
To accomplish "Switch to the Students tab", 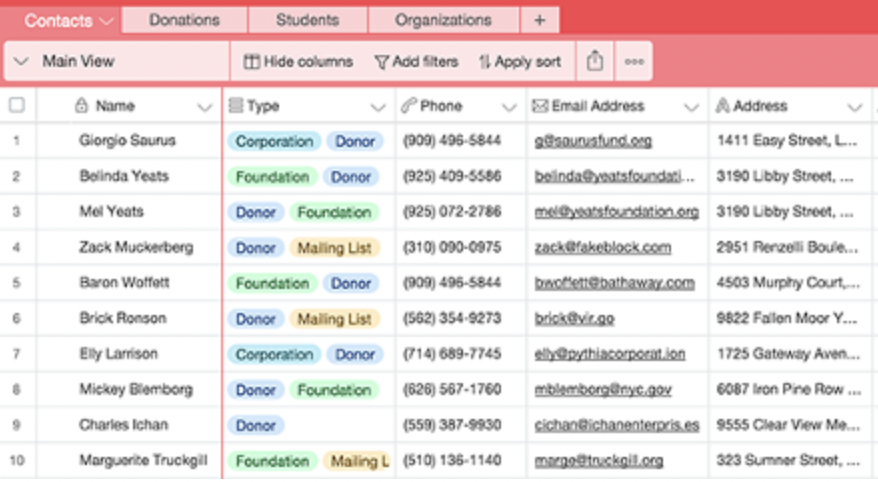I will [x=307, y=20].
